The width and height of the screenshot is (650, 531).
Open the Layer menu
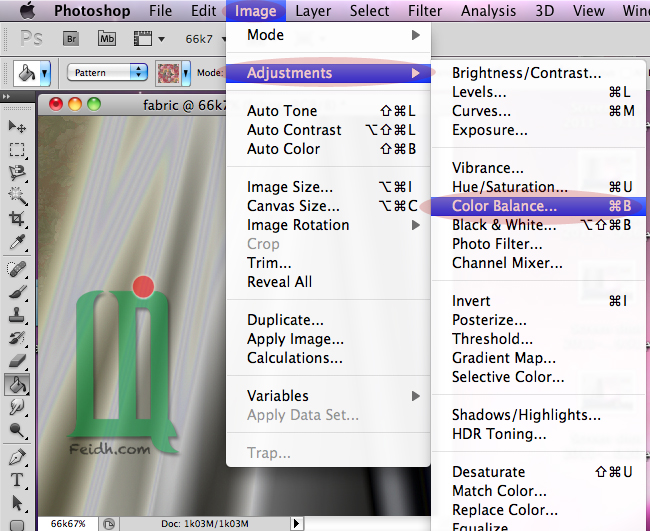[313, 10]
